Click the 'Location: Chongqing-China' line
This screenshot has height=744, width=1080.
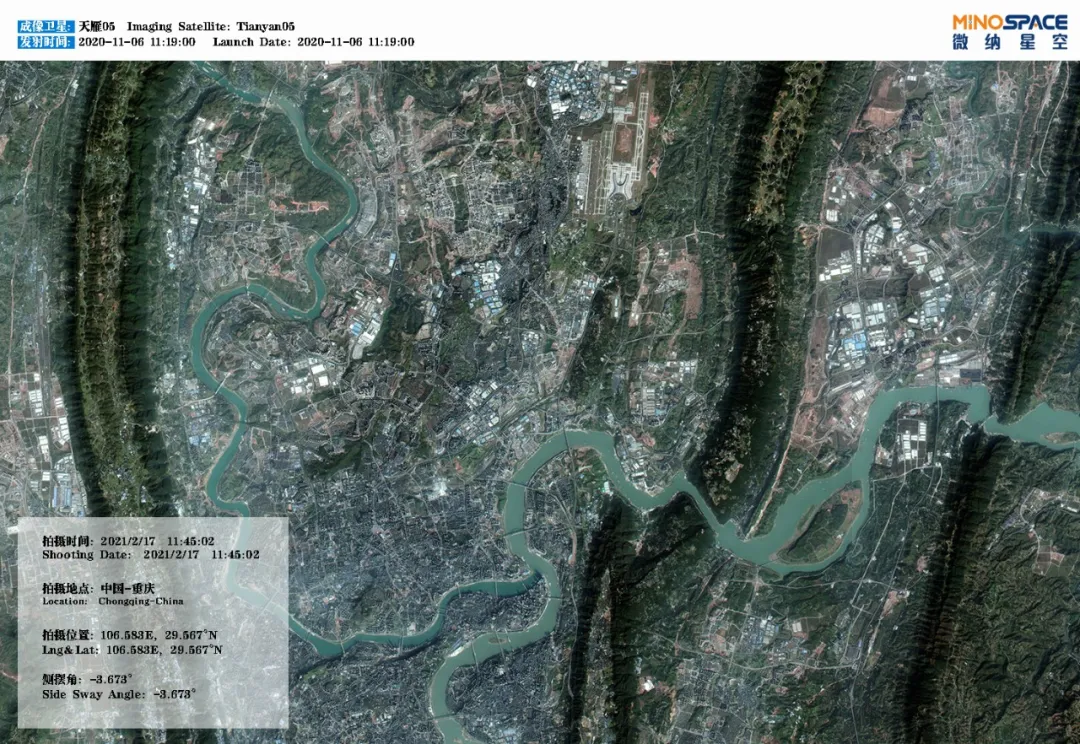click(x=113, y=601)
